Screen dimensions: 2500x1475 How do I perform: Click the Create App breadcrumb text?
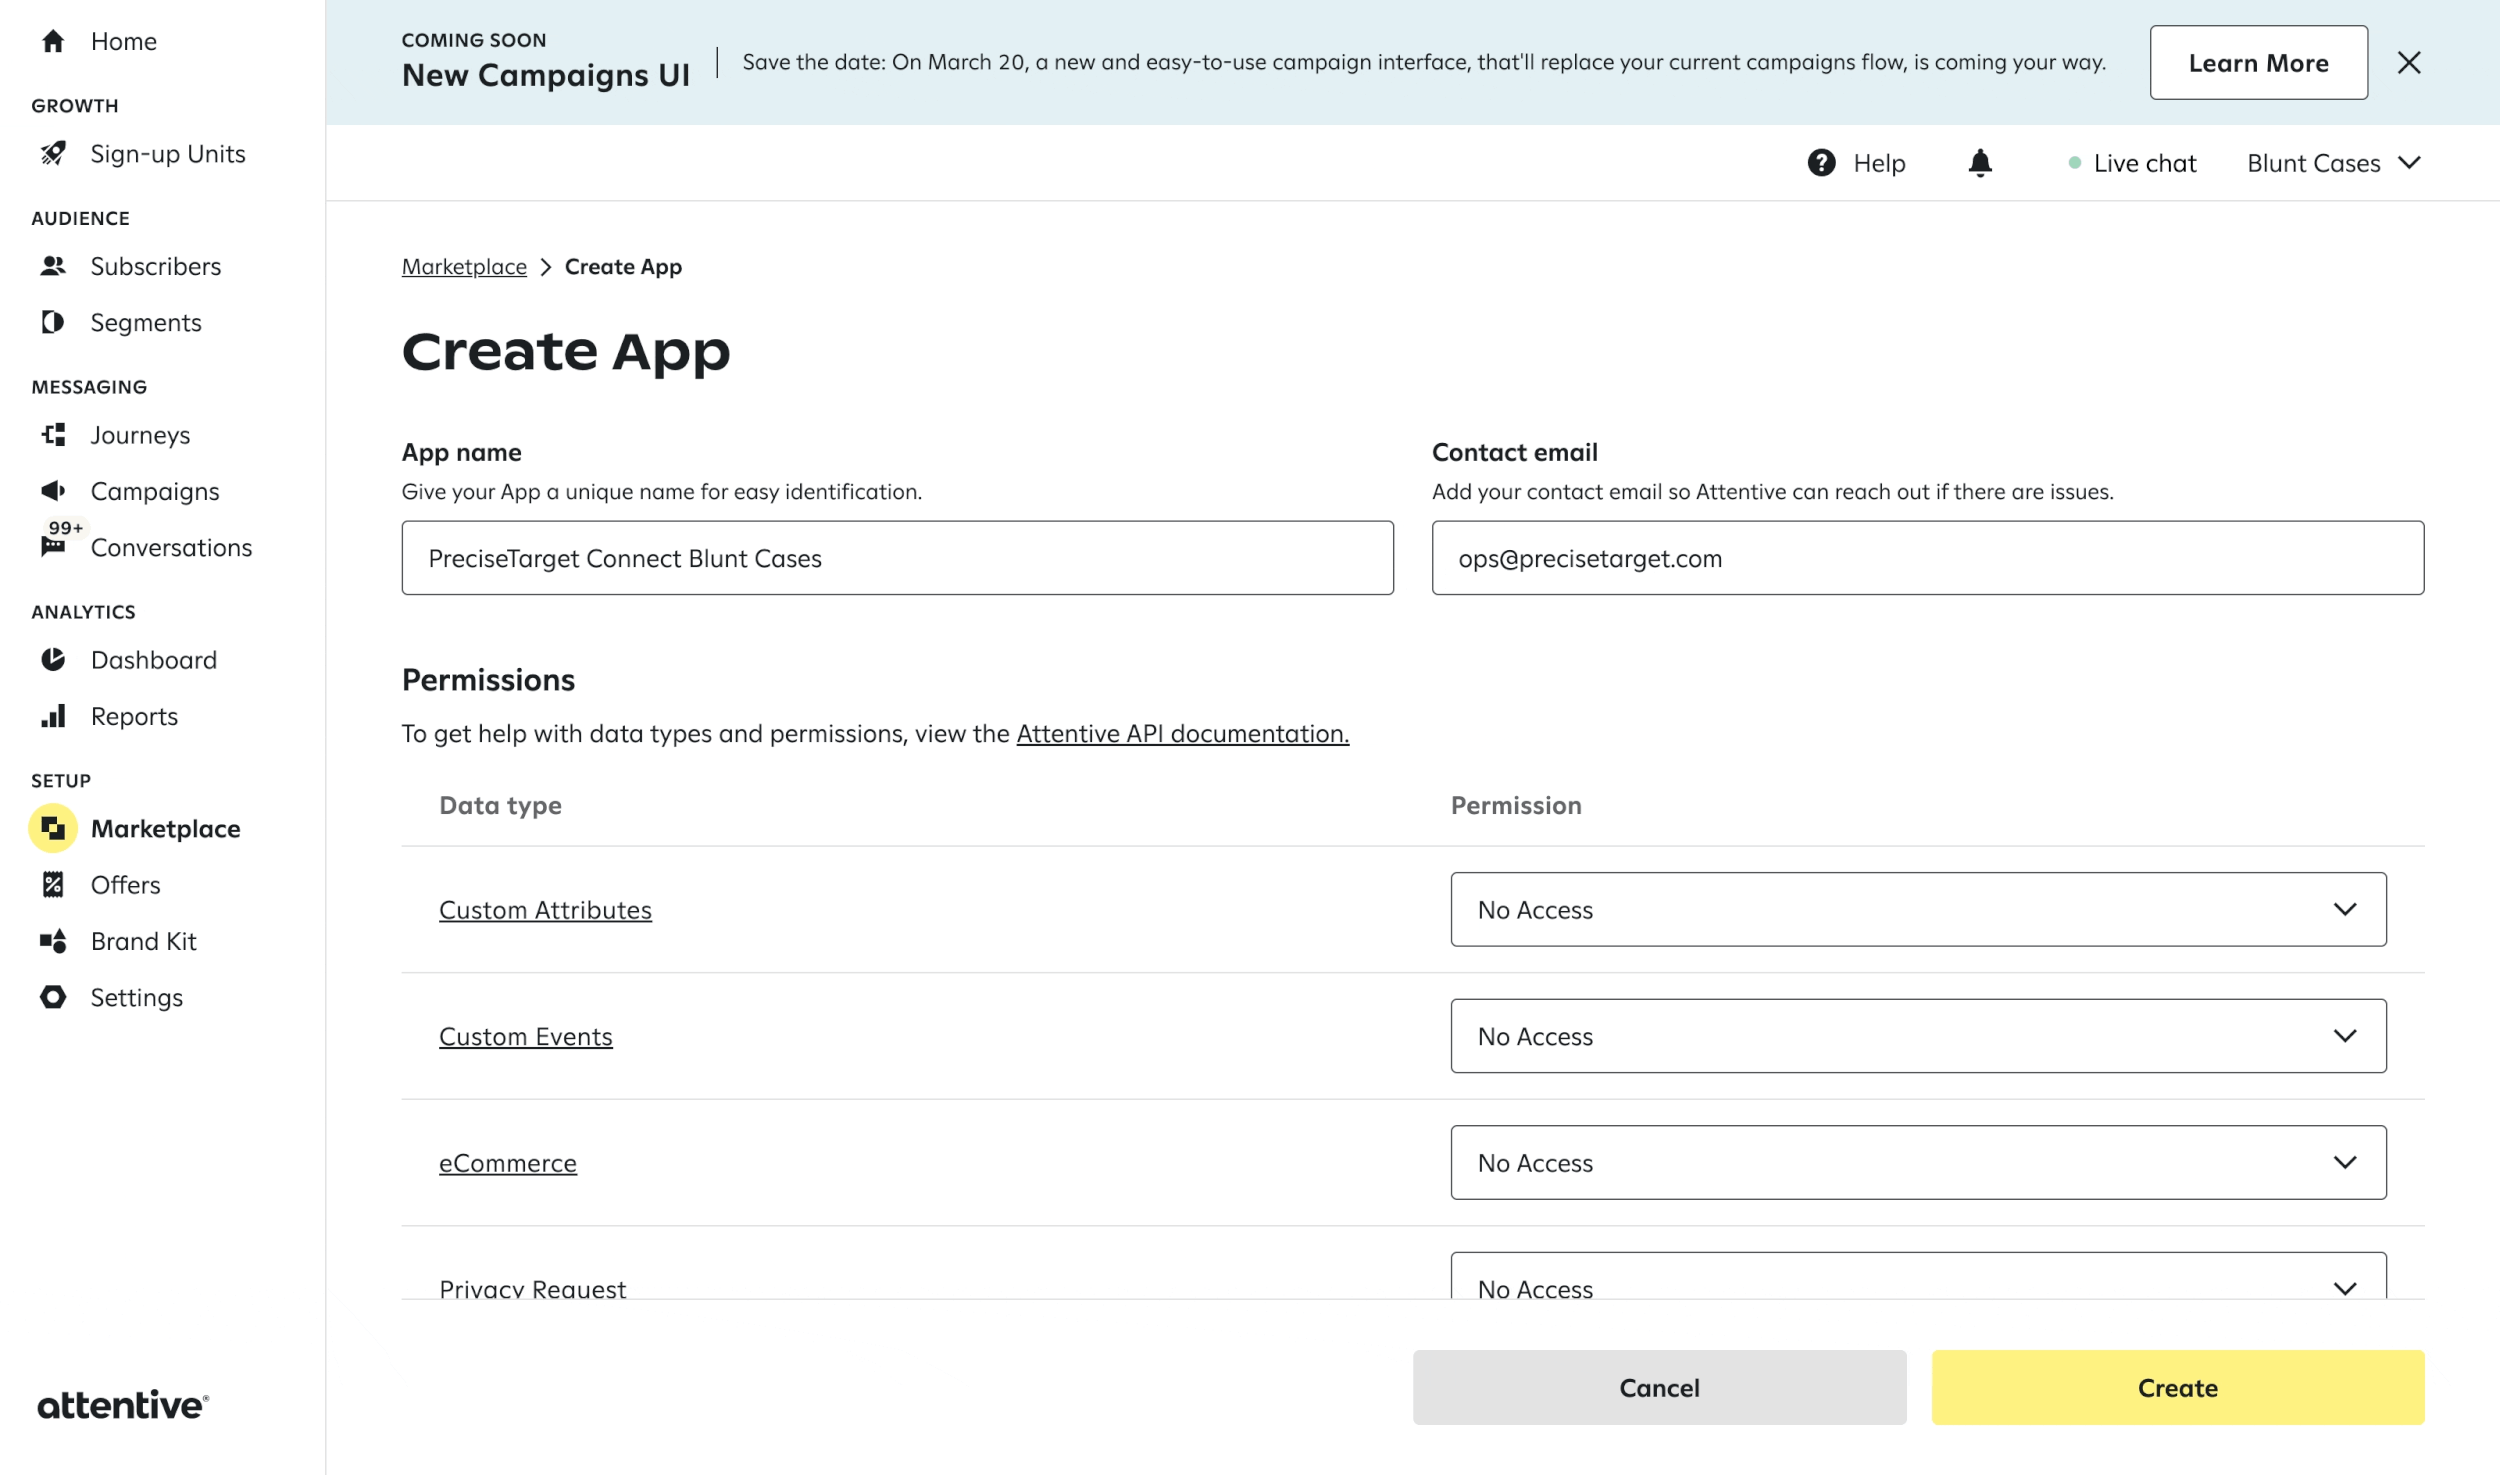coord(623,267)
